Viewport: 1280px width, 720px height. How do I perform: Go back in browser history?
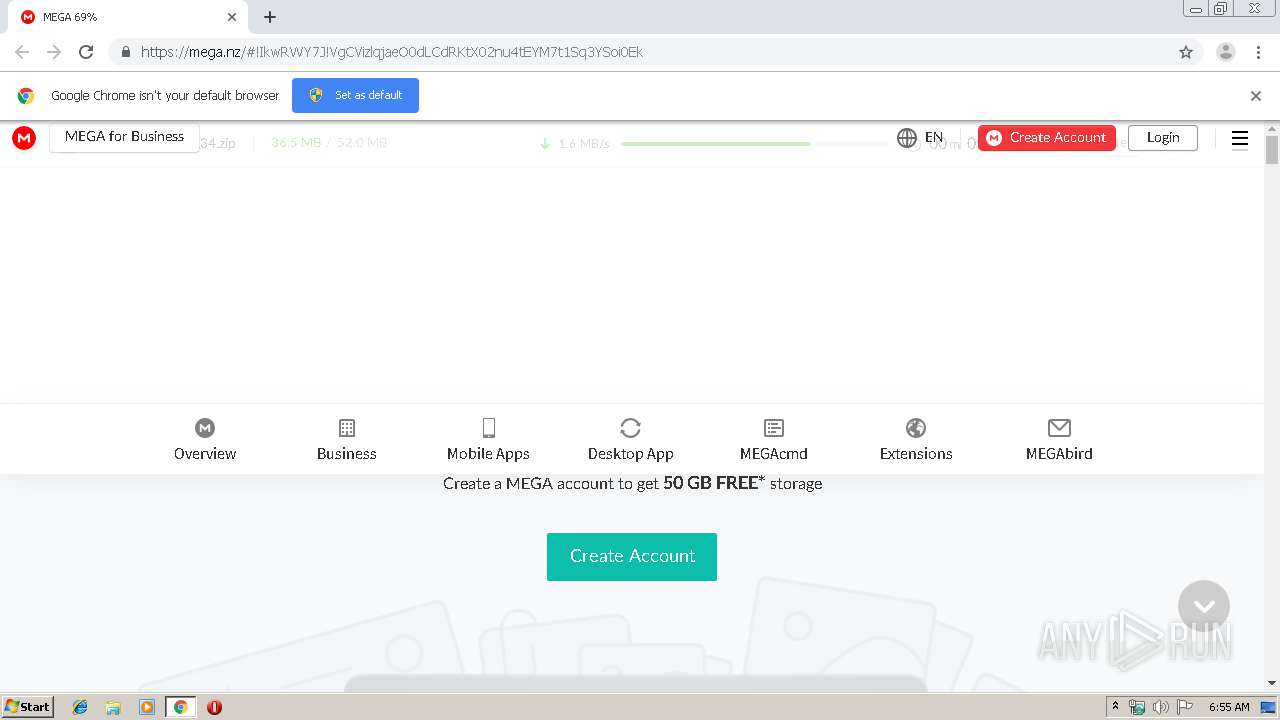pos(22,52)
